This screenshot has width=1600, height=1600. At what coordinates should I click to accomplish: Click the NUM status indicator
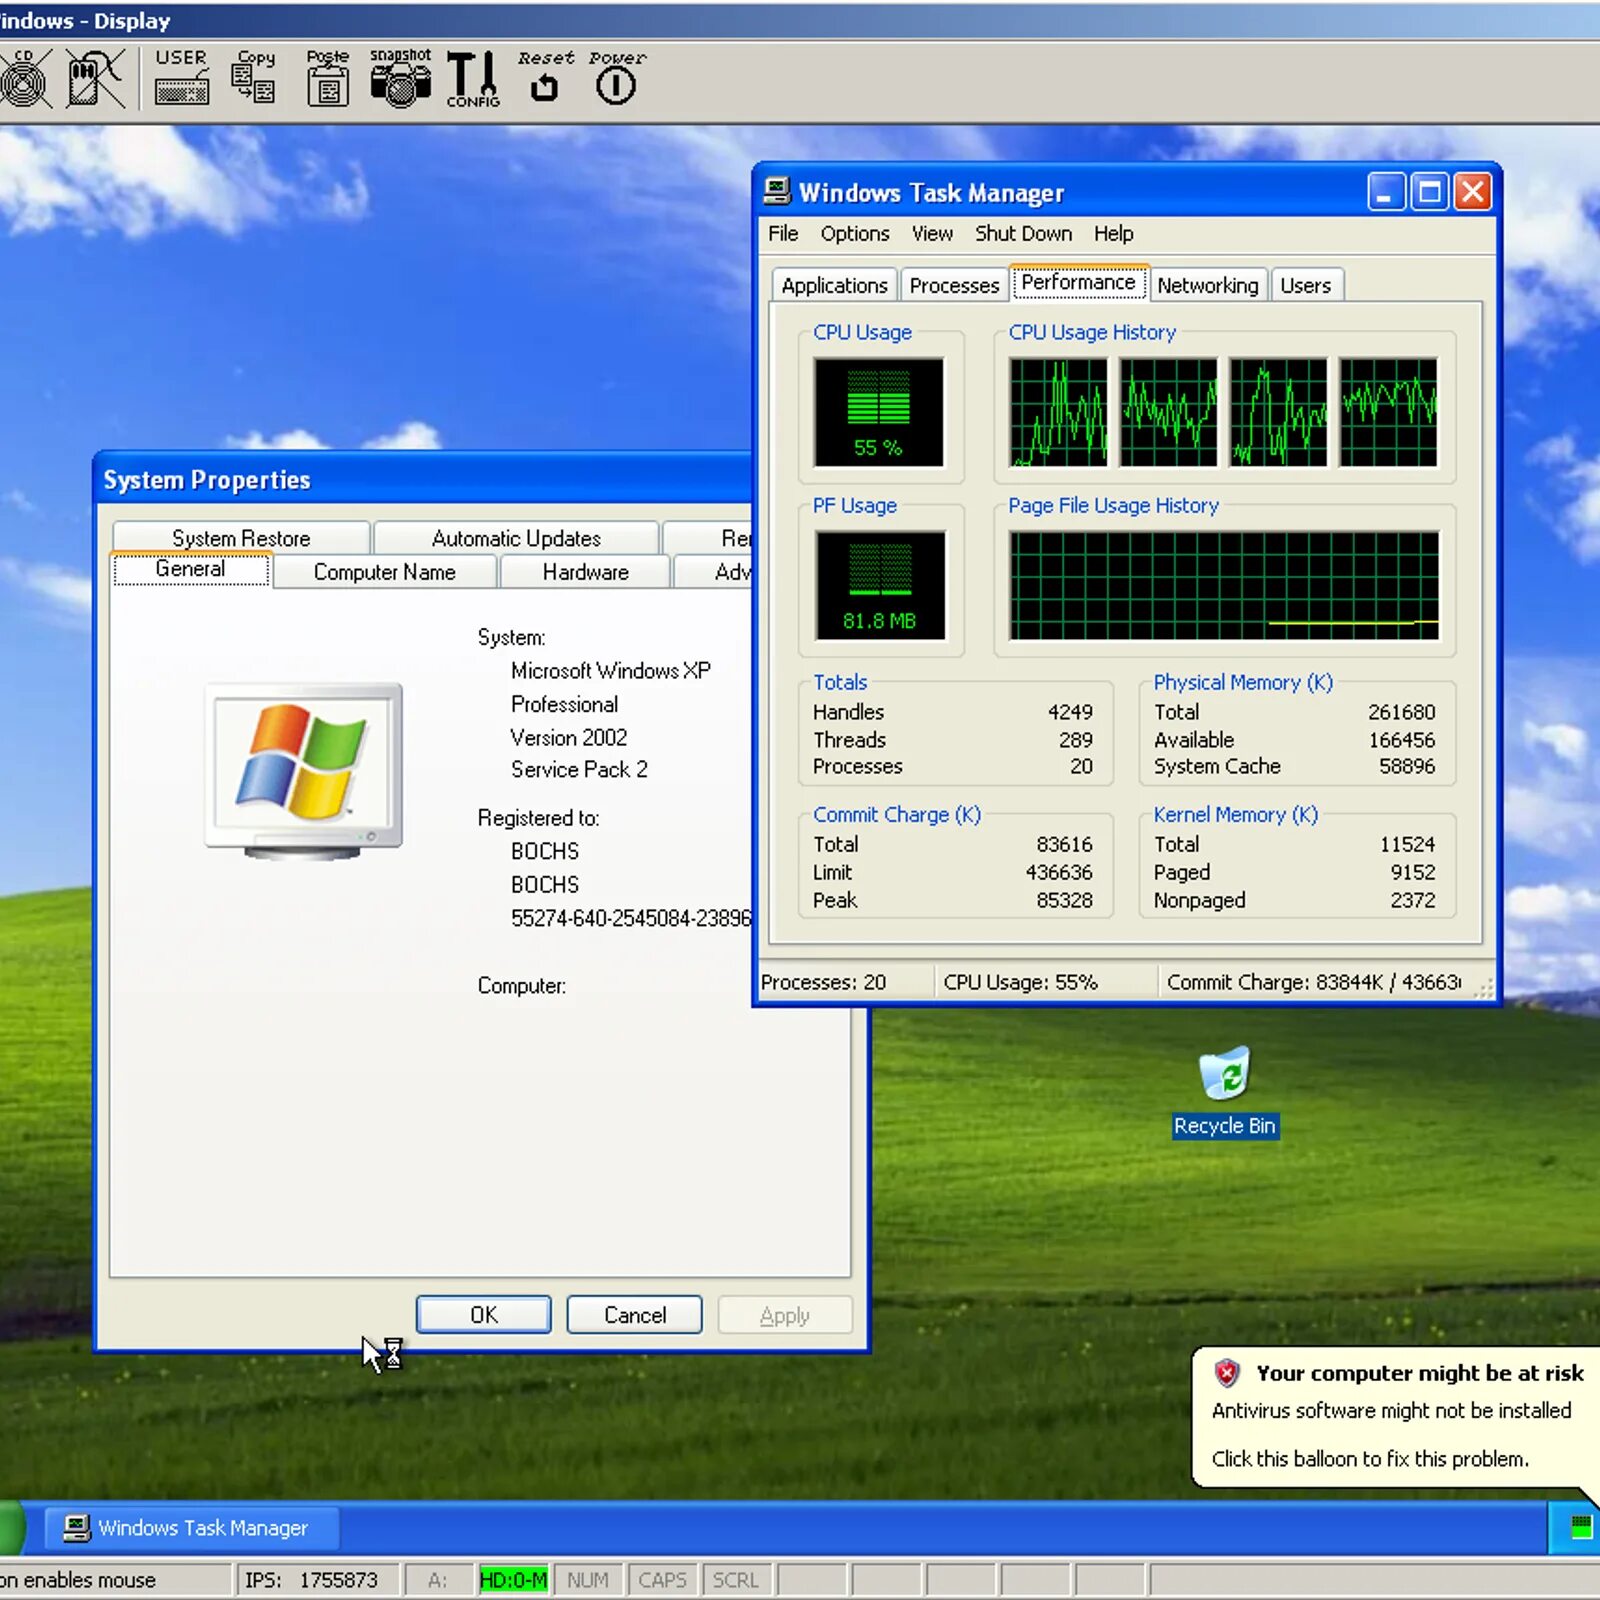[588, 1580]
